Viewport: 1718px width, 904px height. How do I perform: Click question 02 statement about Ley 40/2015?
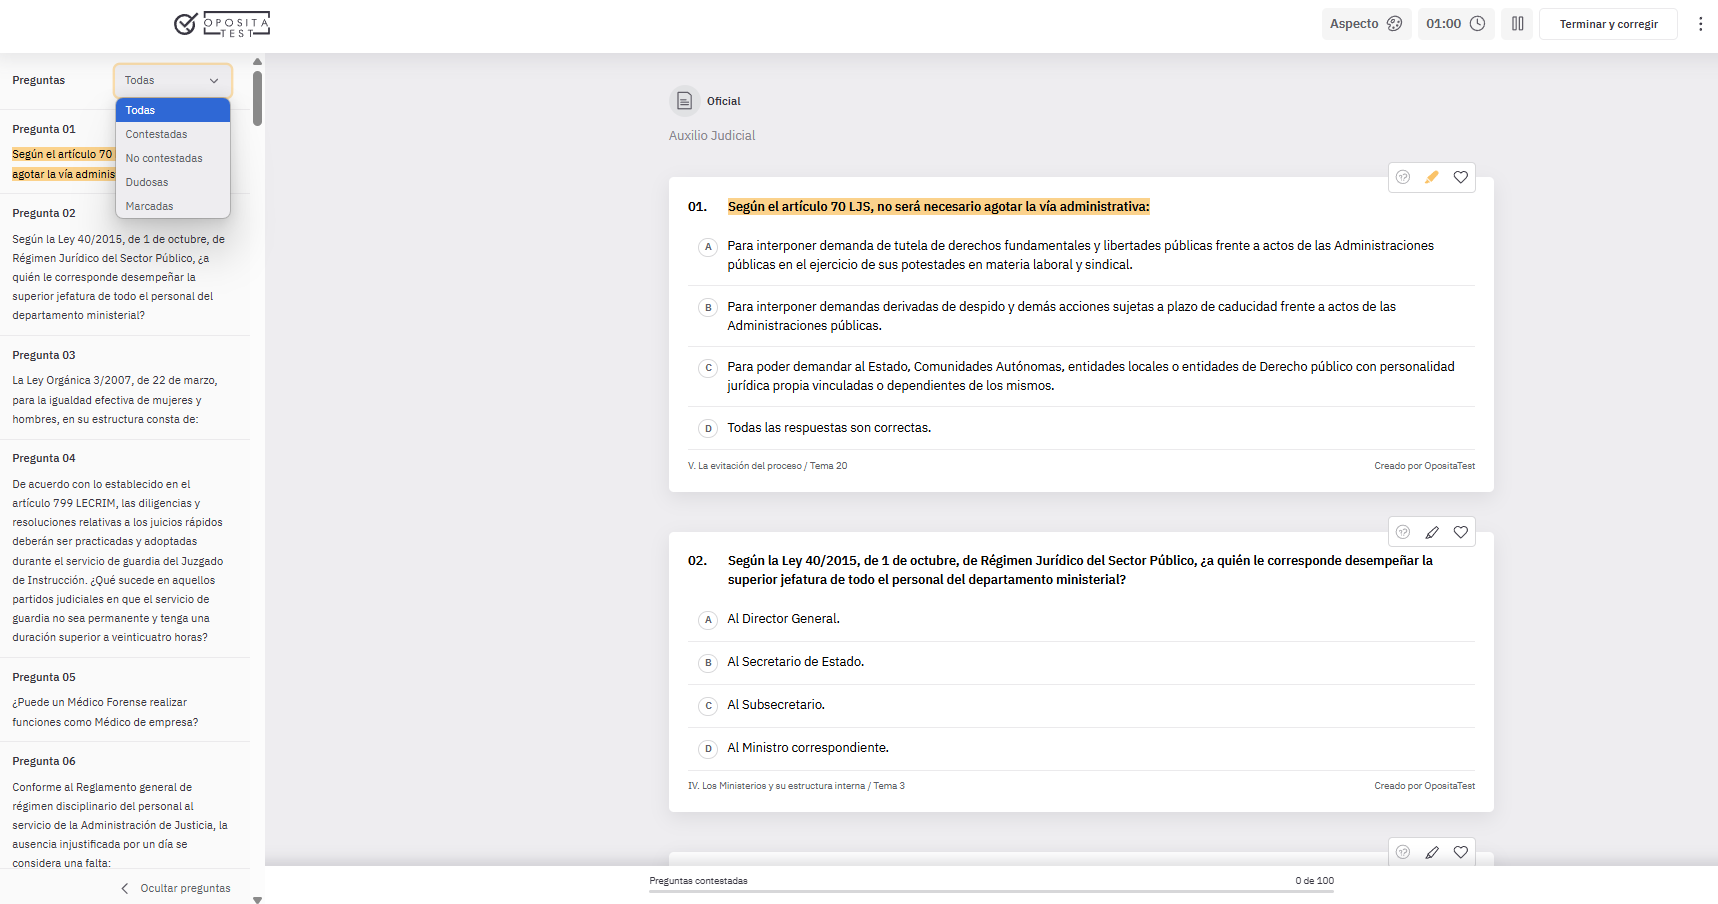click(1080, 570)
